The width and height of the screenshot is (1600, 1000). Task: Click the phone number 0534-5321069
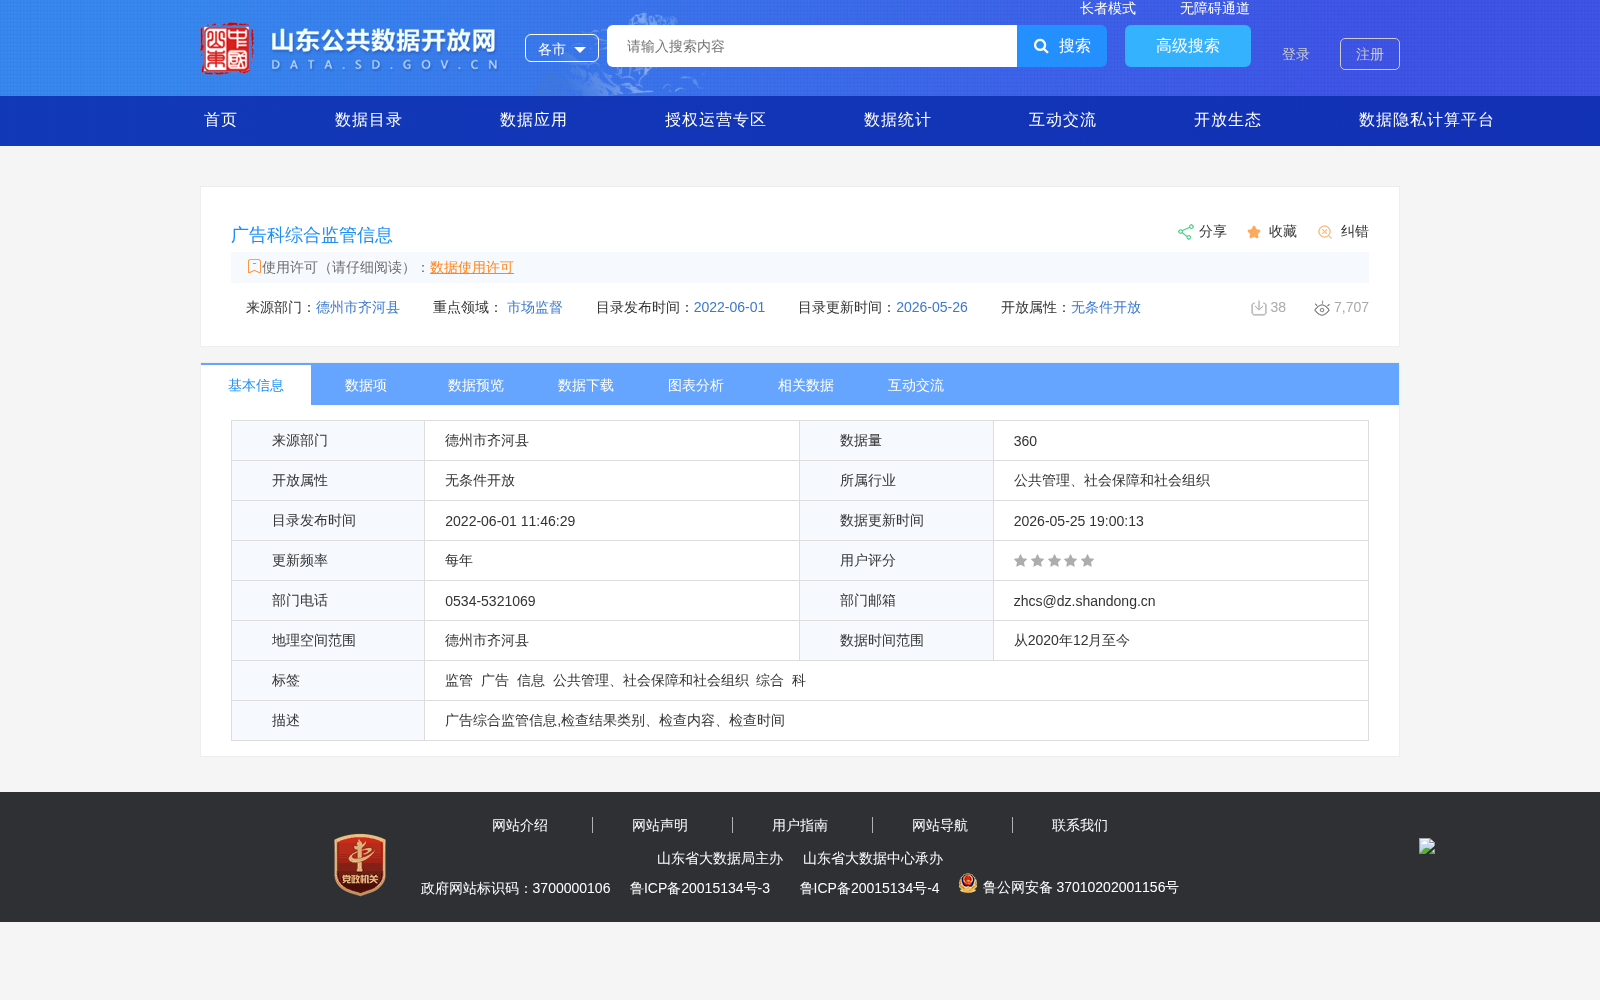click(490, 601)
